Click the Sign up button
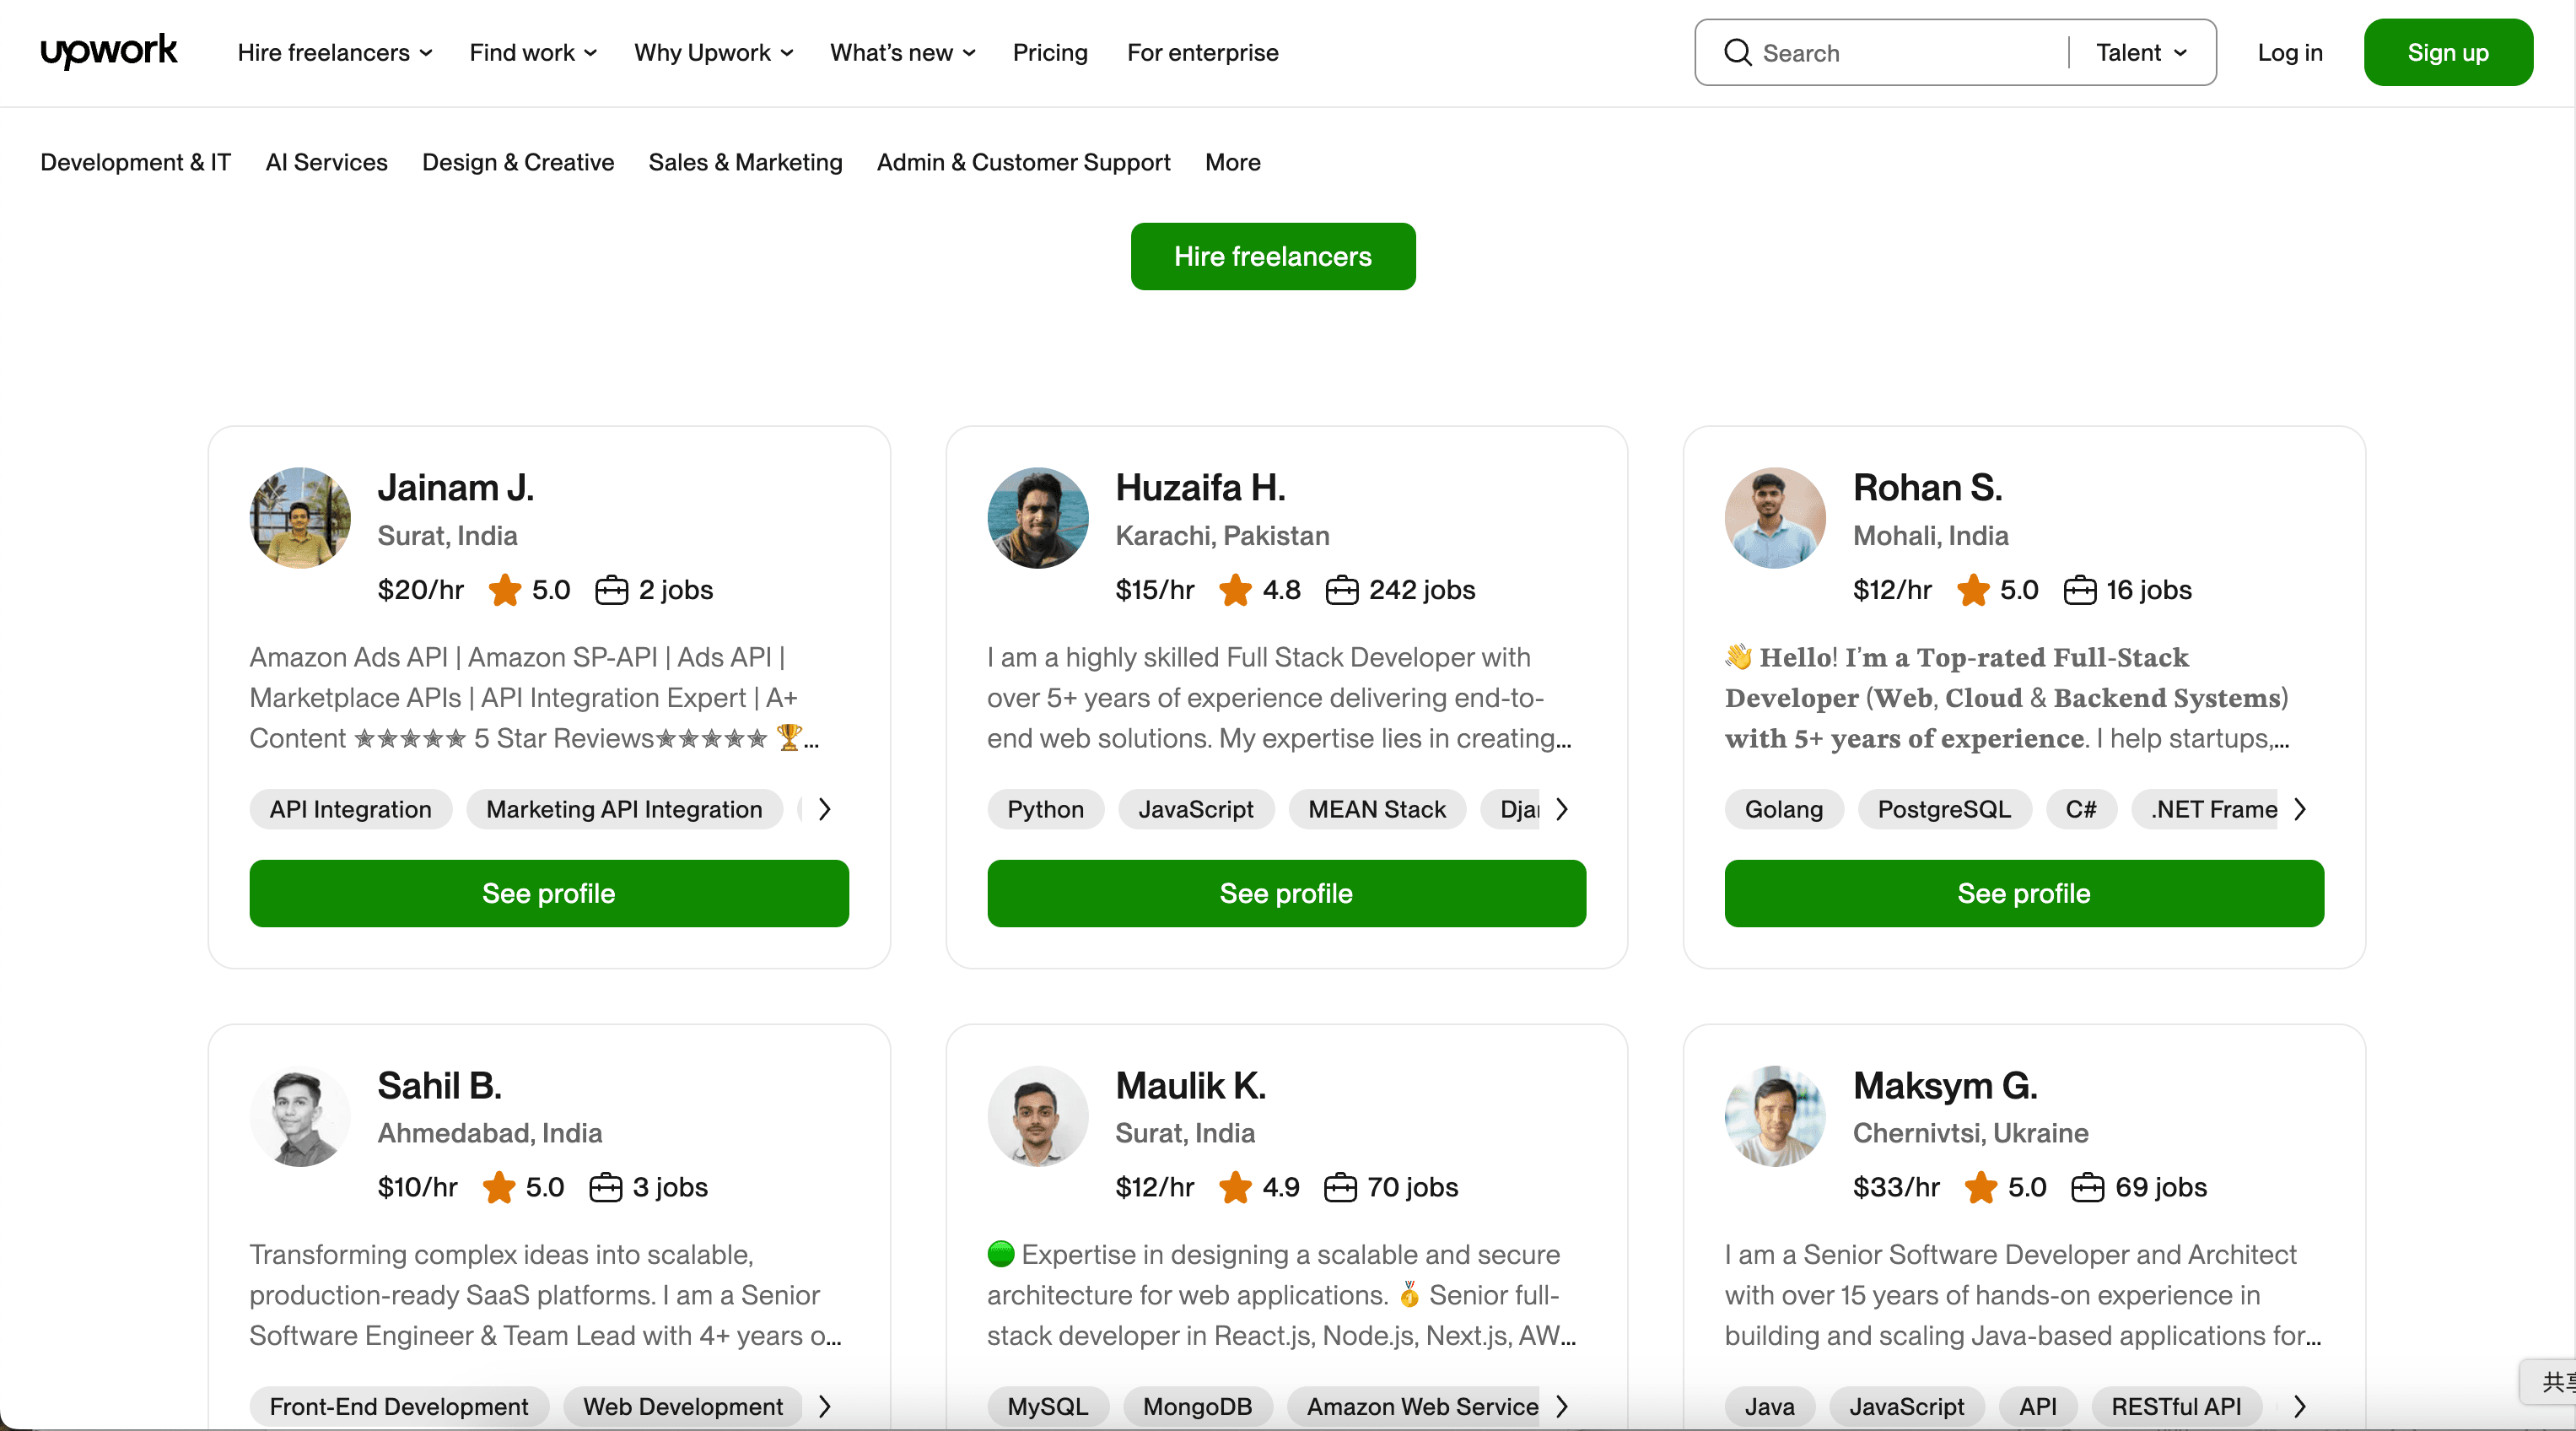This screenshot has width=2576, height=1431. point(2447,52)
